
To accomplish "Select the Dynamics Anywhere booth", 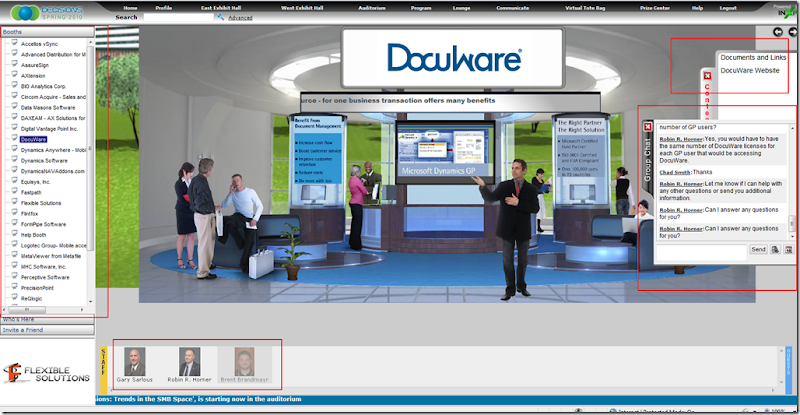I will (53, 150).
